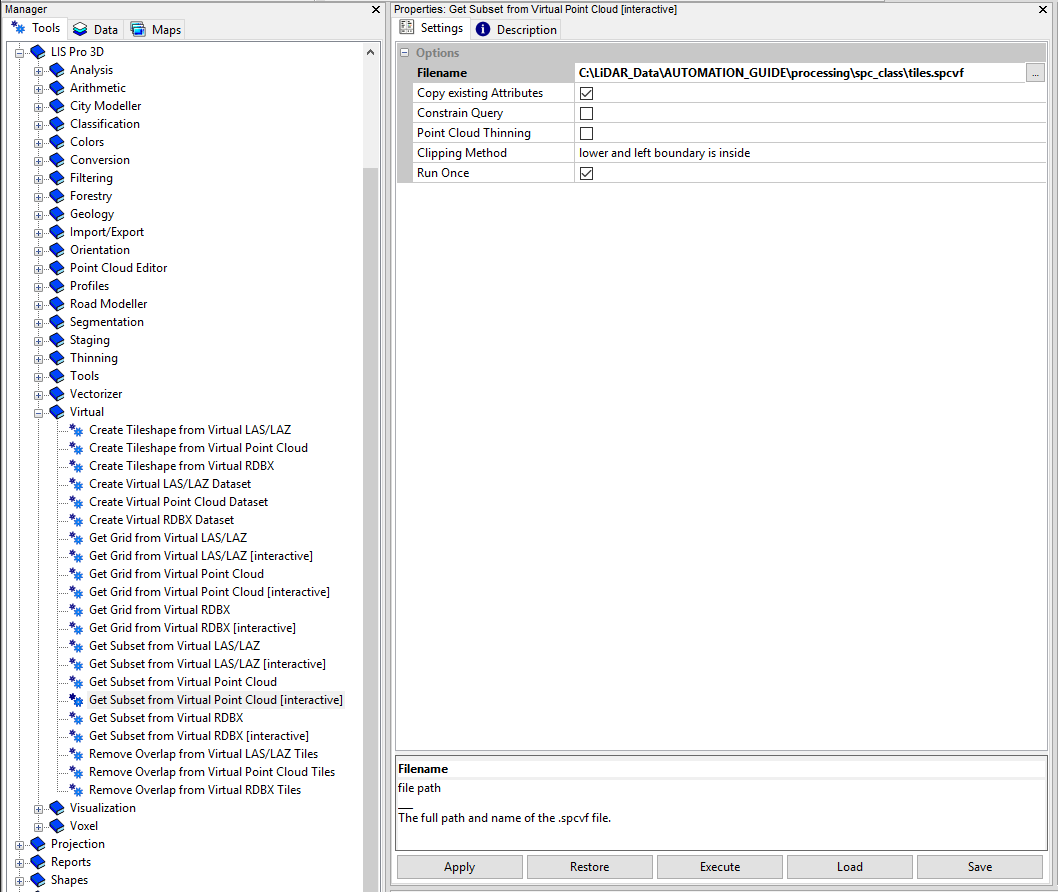The image size is (1058, 892).
Task: Click the Manager tree vertical scrollbar
Action: (x=370, y=500)
